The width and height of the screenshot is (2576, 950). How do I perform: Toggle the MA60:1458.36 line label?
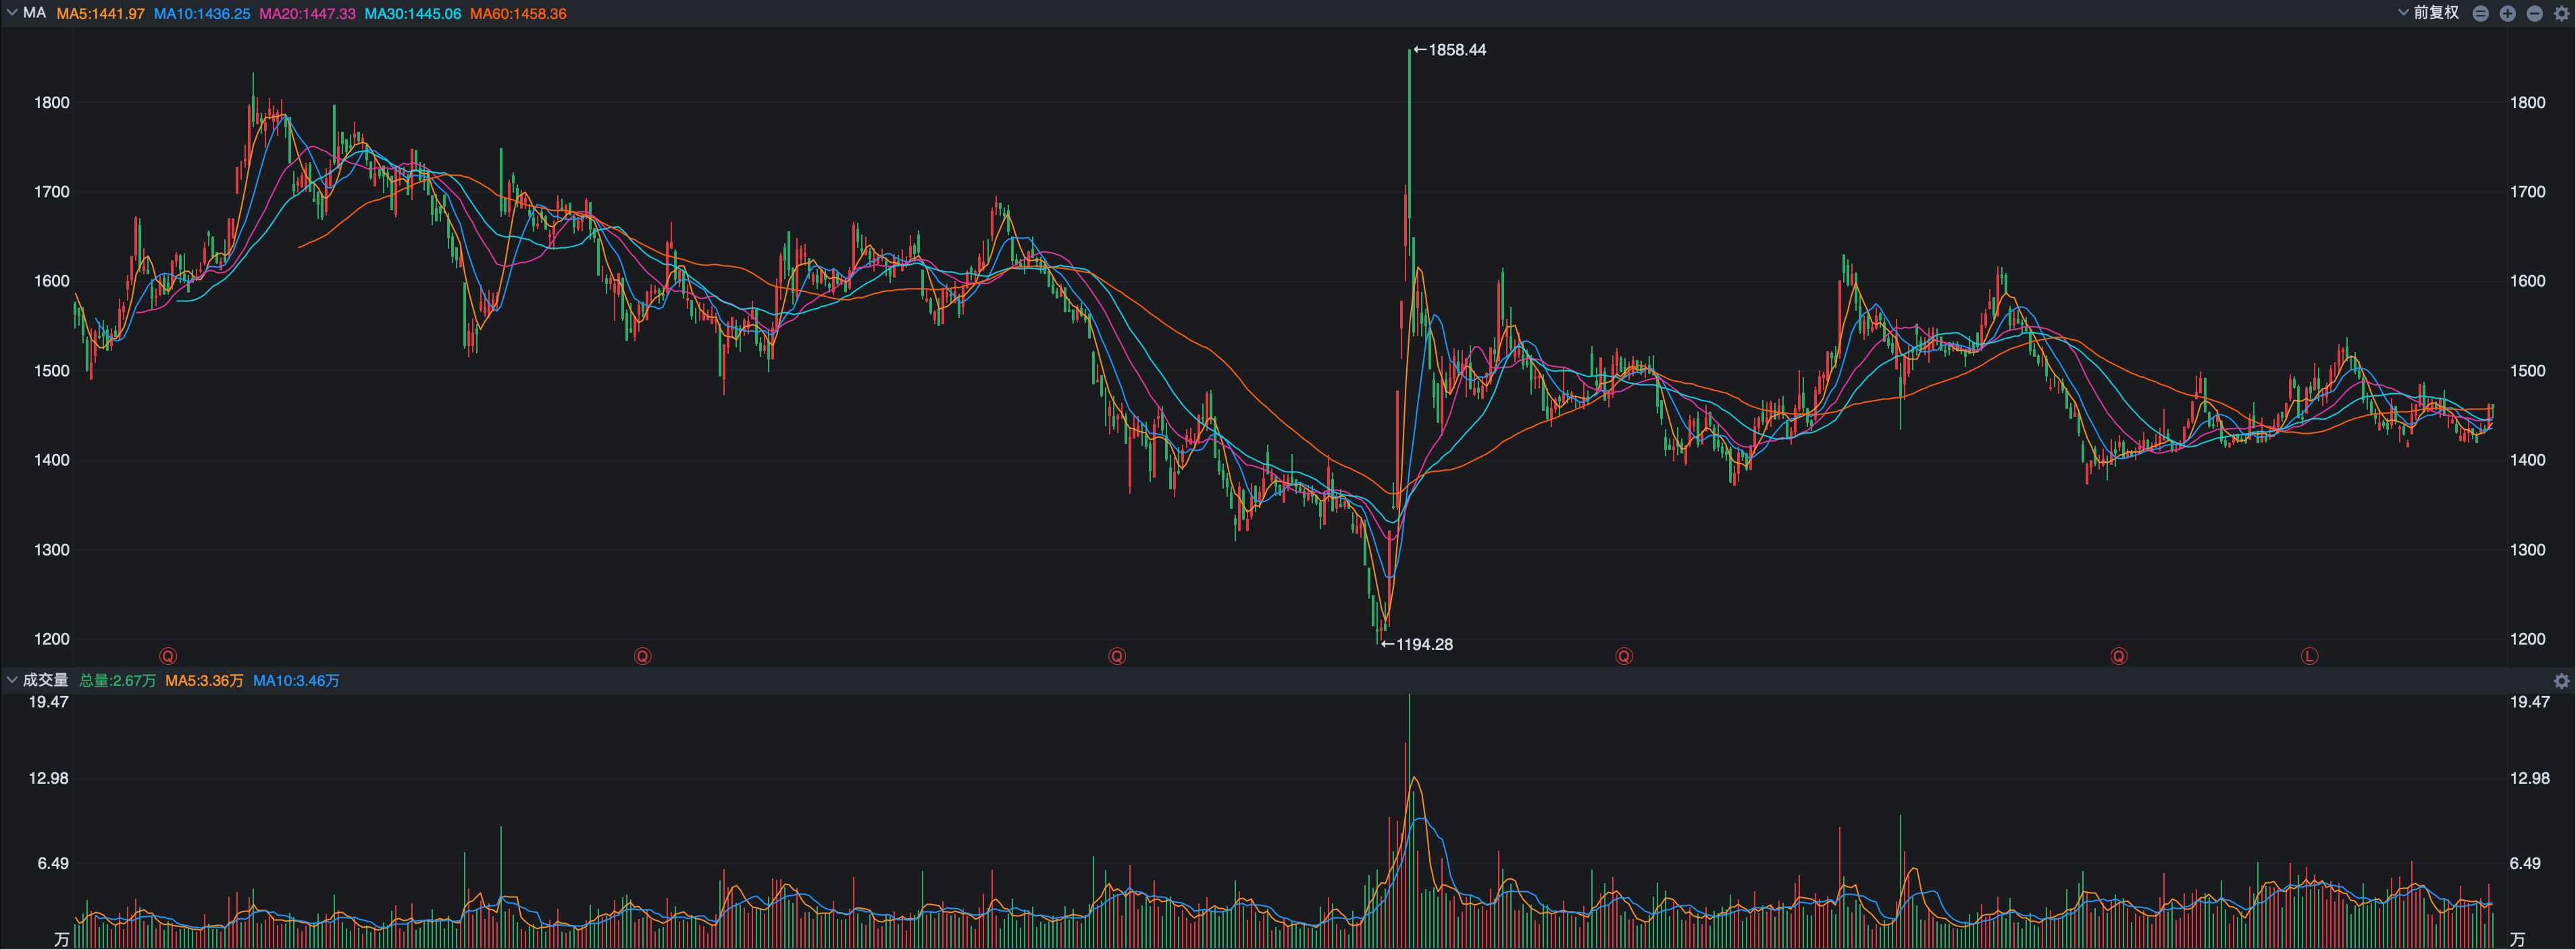coord(518,14)
